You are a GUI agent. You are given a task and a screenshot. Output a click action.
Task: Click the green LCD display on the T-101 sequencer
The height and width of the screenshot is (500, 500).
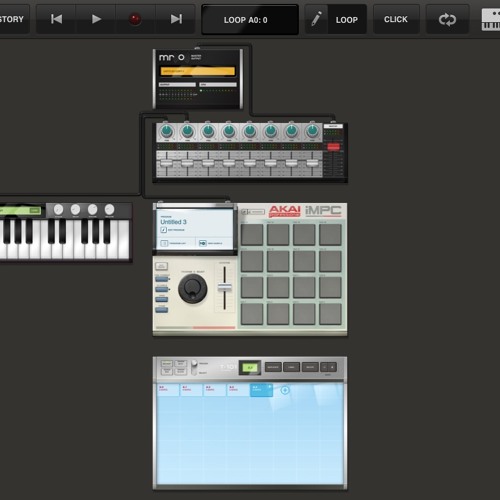(x=250, y=367)
